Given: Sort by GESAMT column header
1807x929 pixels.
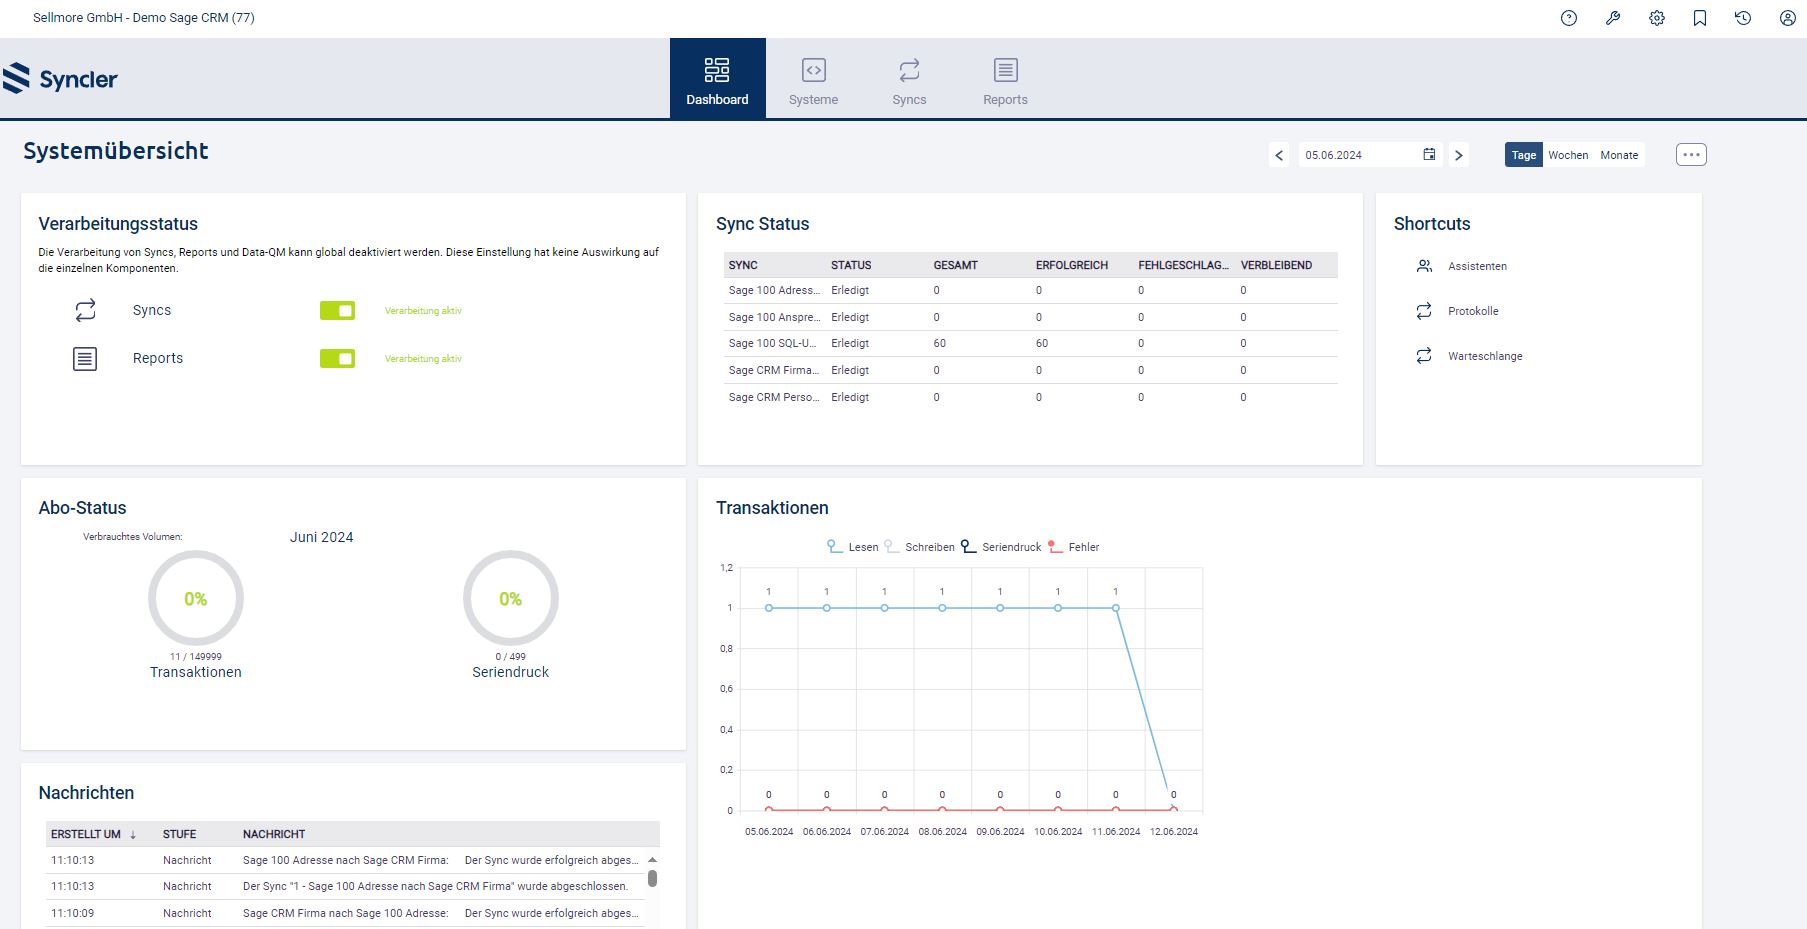Looking at the screenshot, I should (x=979, y=265).
